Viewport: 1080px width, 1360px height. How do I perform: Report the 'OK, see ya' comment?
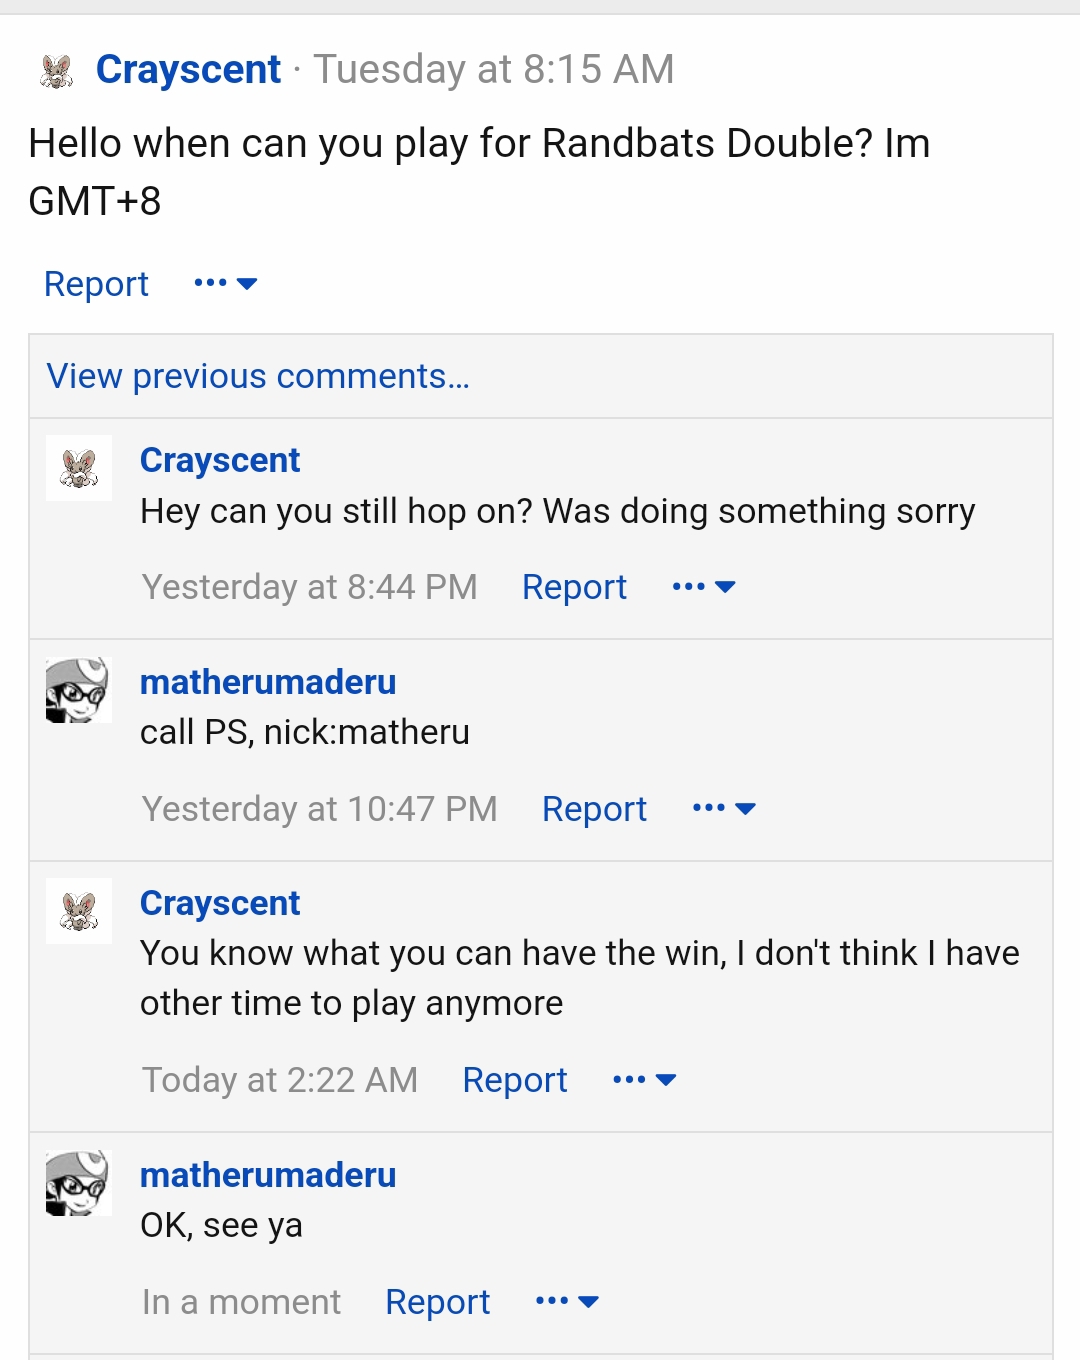coord(437,1302)
